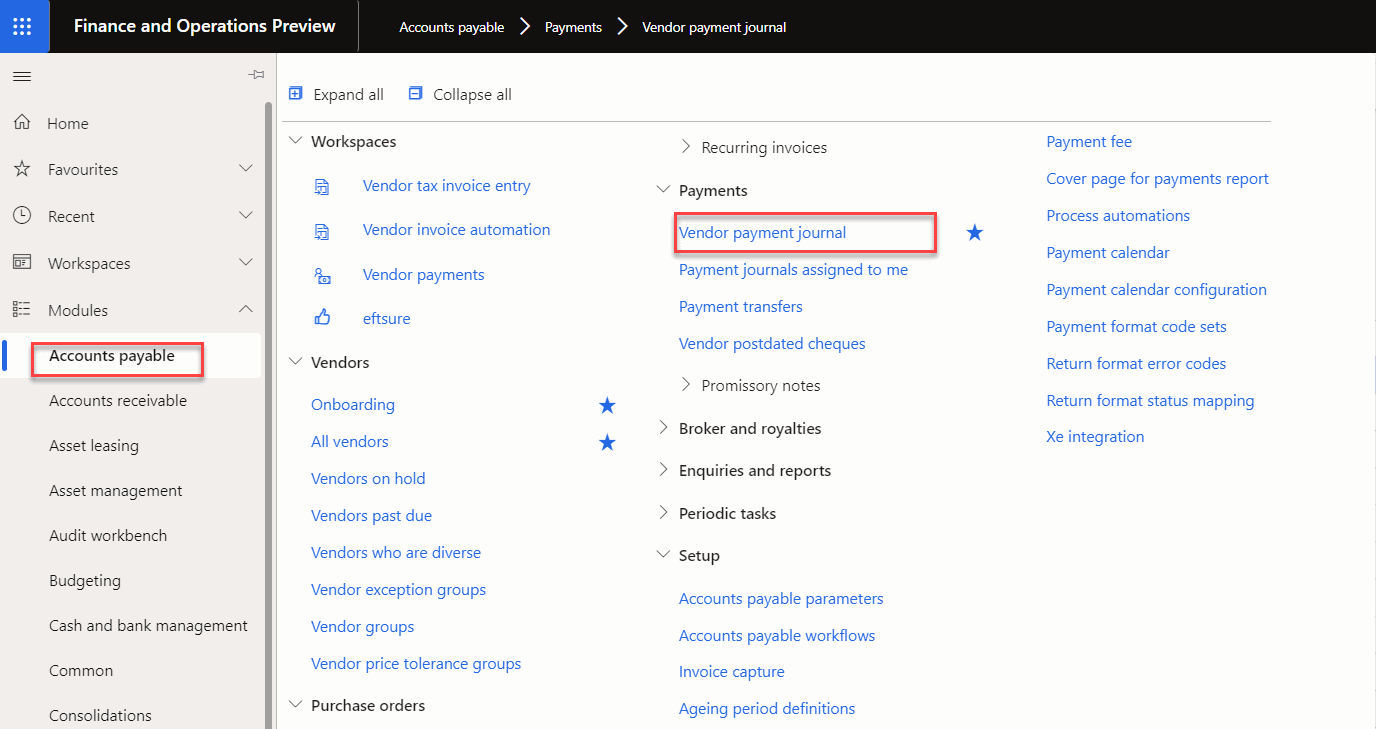1376x729 pixels.
Task: Click Finance and Operations Preview title
Action: 205,26
